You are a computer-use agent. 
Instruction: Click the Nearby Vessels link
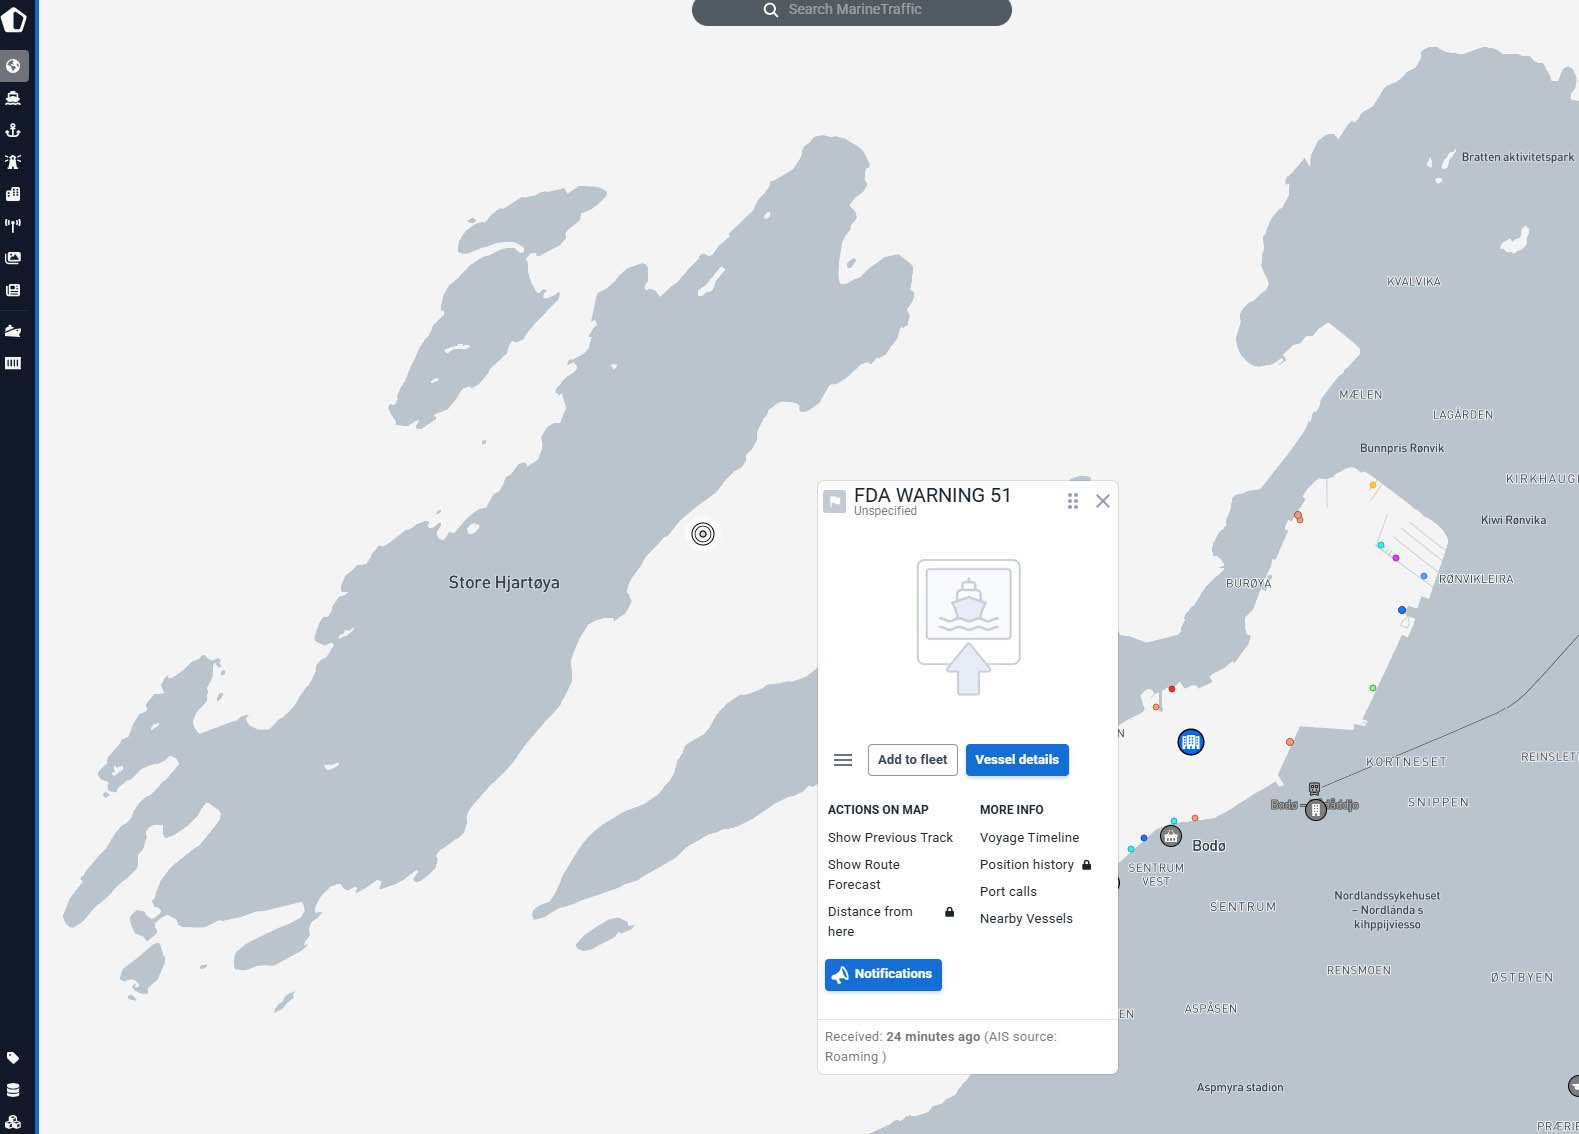(1026, 919)
